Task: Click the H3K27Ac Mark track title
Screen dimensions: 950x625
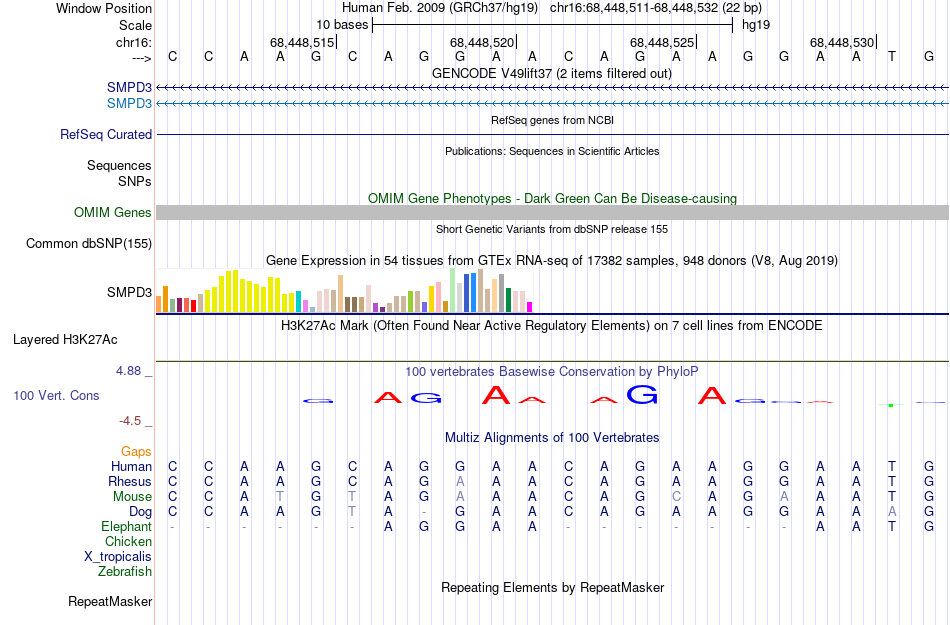Action: click(552, 325)
